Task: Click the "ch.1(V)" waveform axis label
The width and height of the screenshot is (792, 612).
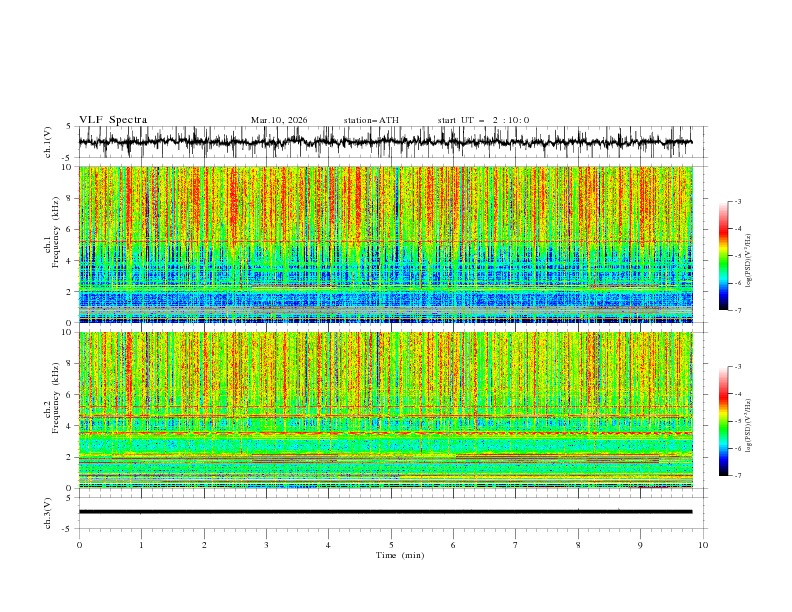Action: (48, 142)
